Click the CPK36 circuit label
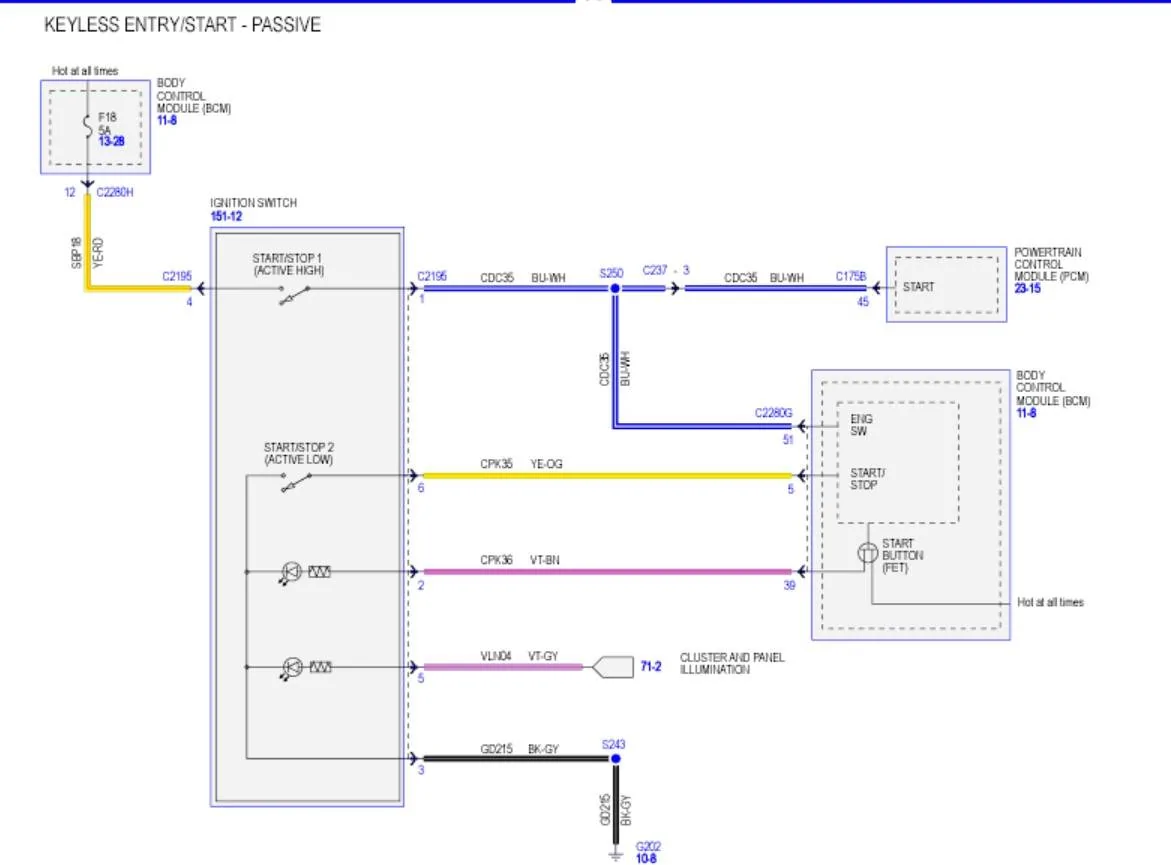This screenshot has height=865, width=1171. [x=496, y=560]
